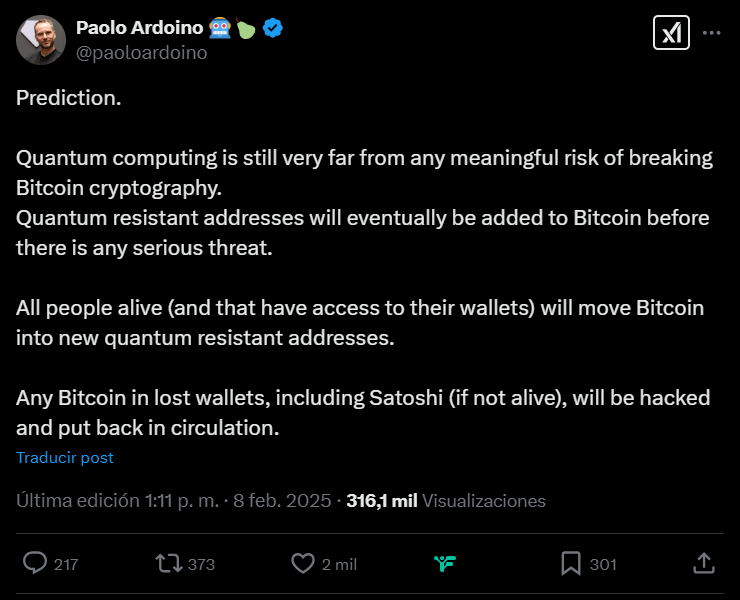Screen dimensions: 740x600
Task: Click Traducir post link
Action: click(x=65, y=457)
